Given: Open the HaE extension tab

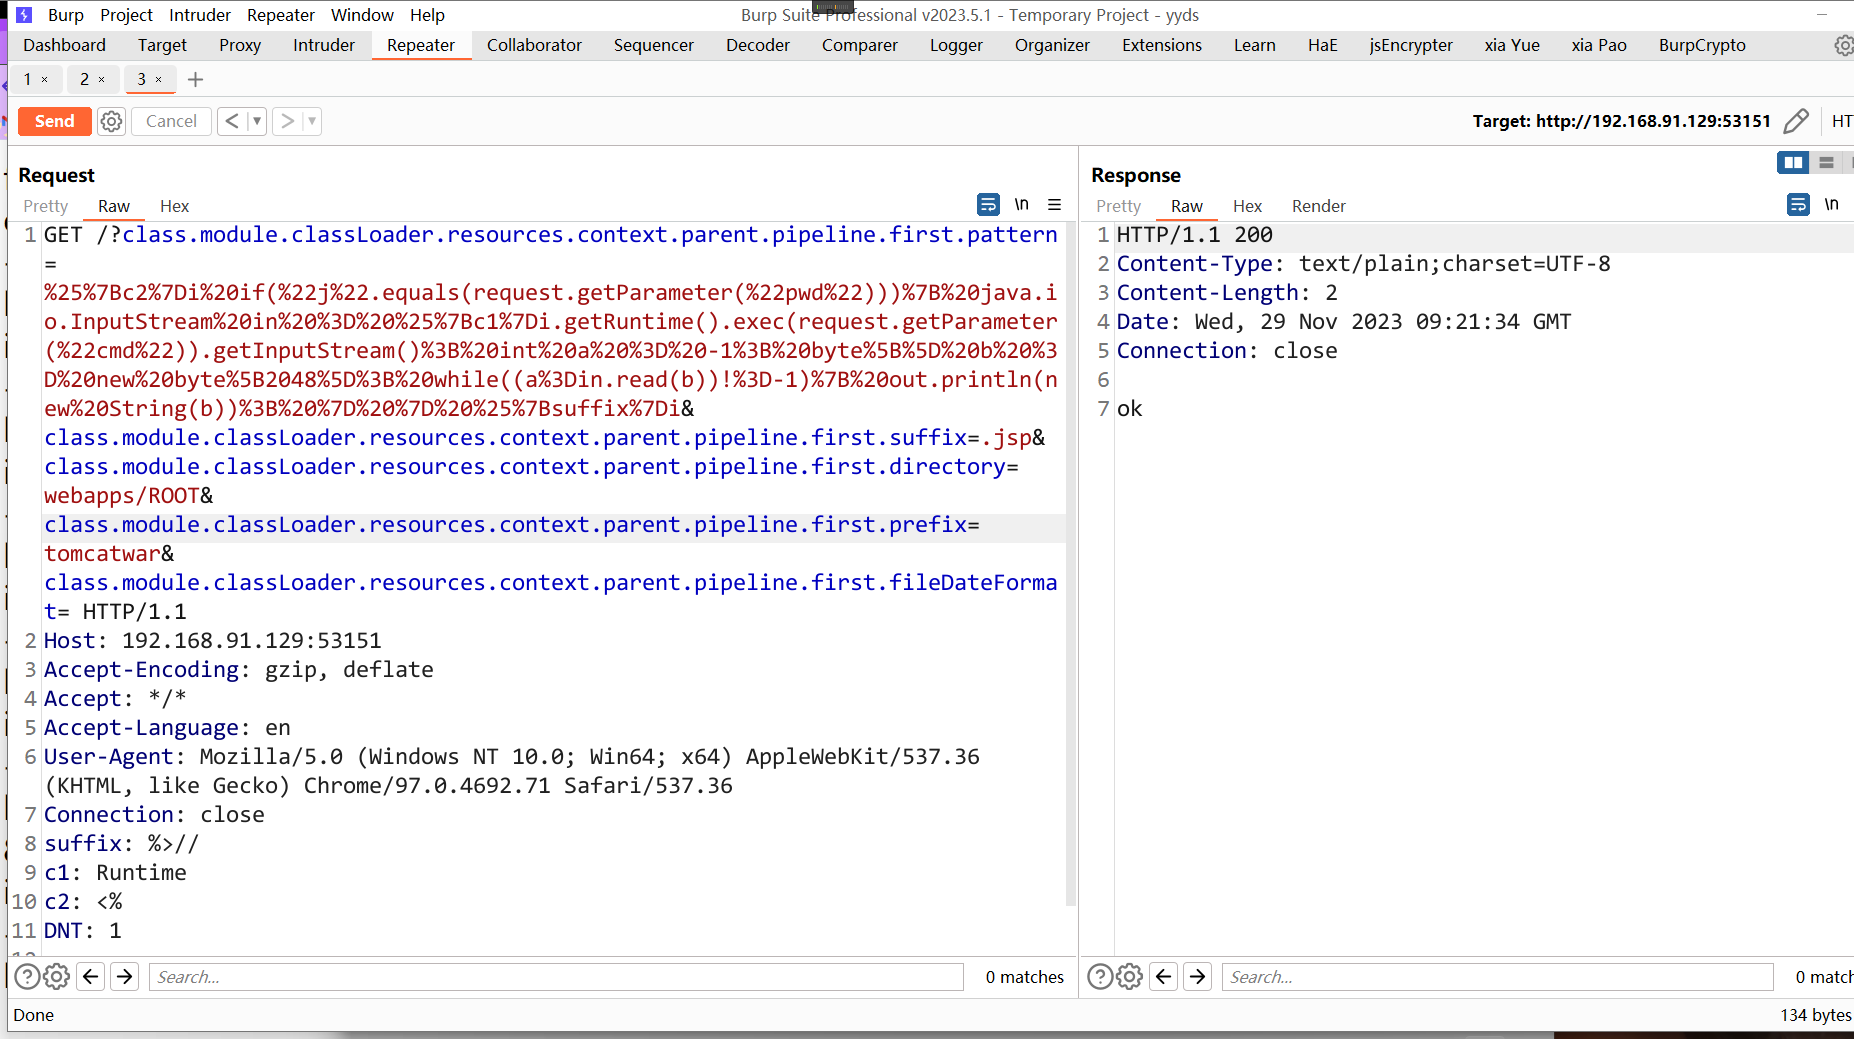Looking at the screenshot, I should point(1322,45).
